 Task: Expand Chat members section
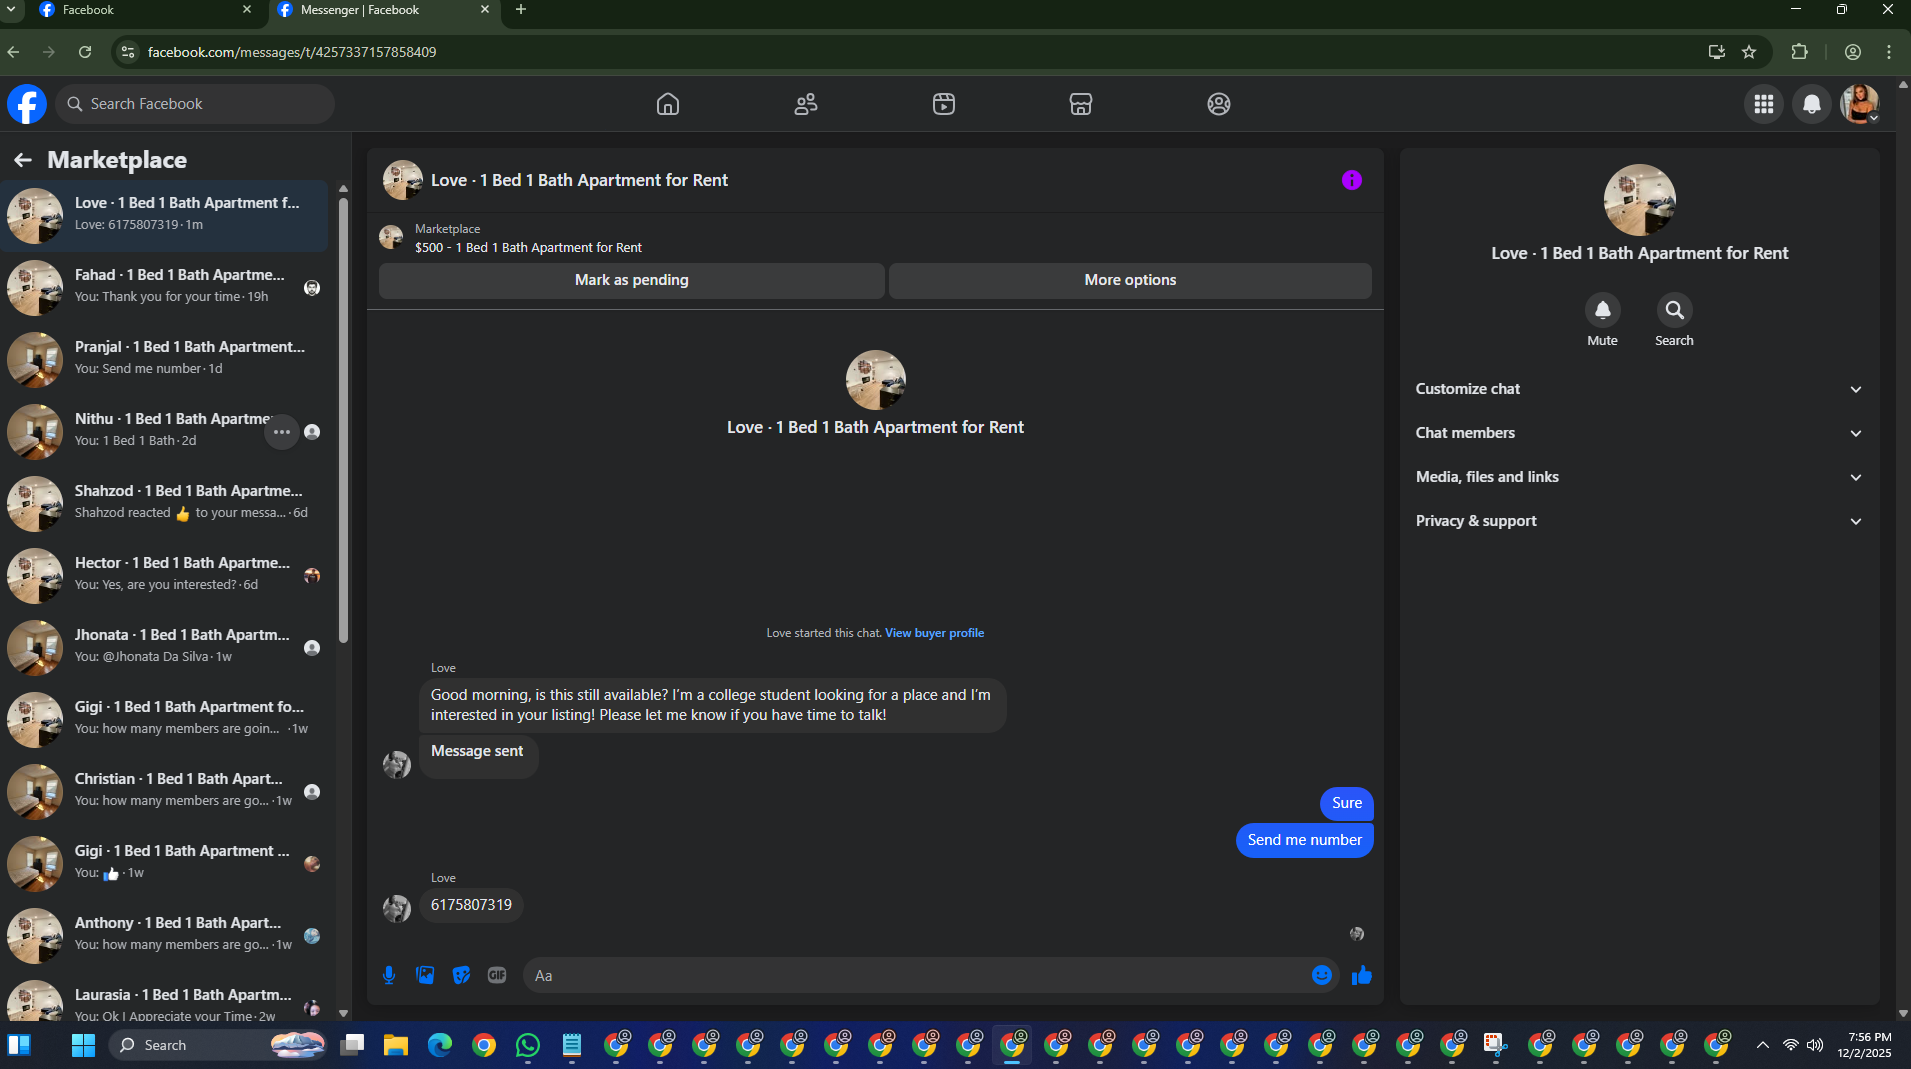pos(1639,433)
